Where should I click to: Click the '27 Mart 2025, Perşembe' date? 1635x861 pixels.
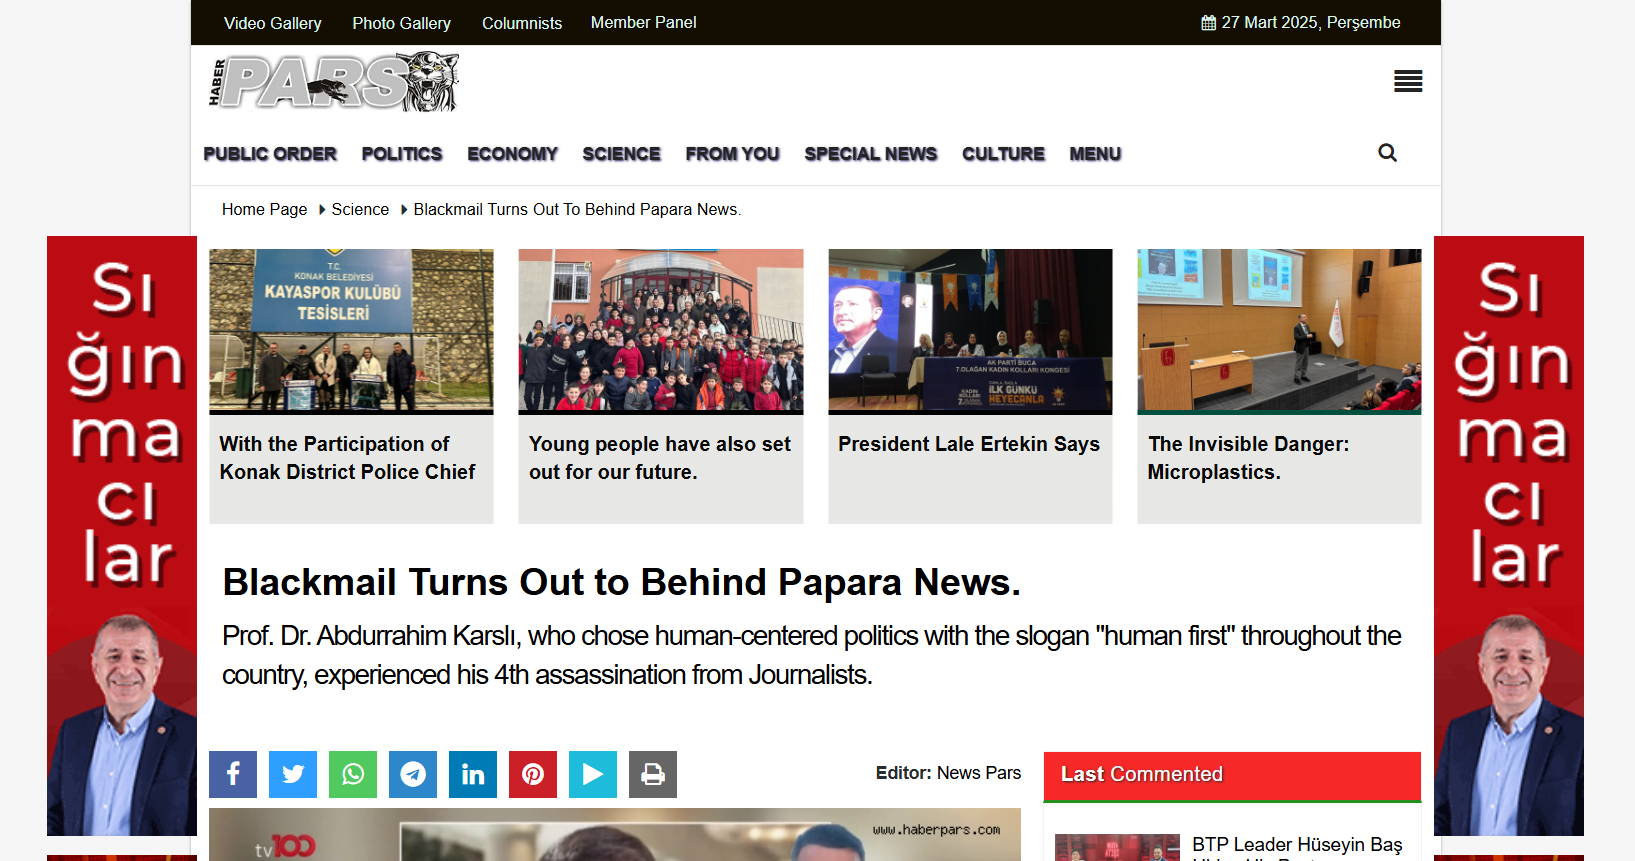(1311, 23)
